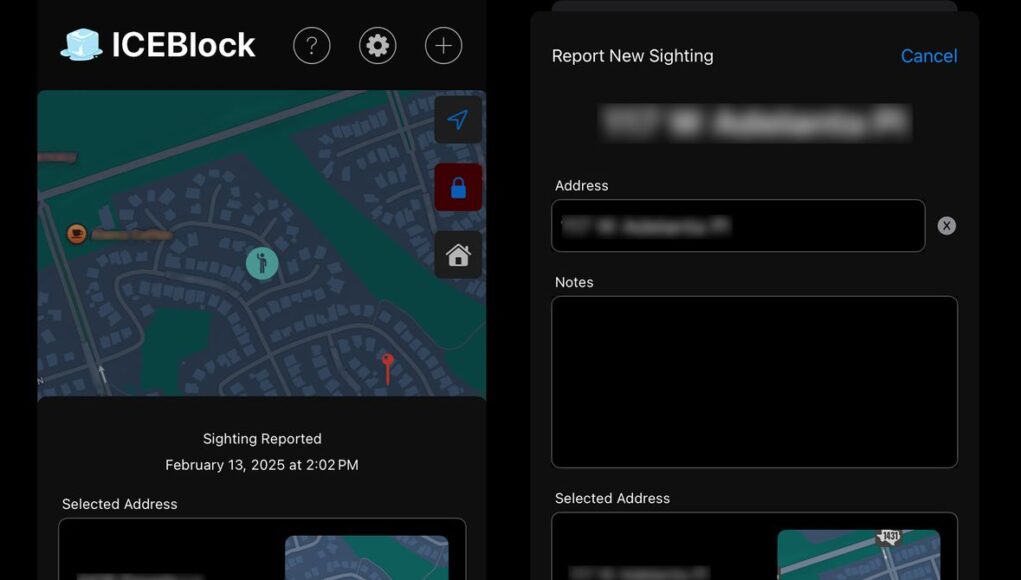Open settings with the gear icon
This screenshot has width=1021, height=580.
[378, 46]
